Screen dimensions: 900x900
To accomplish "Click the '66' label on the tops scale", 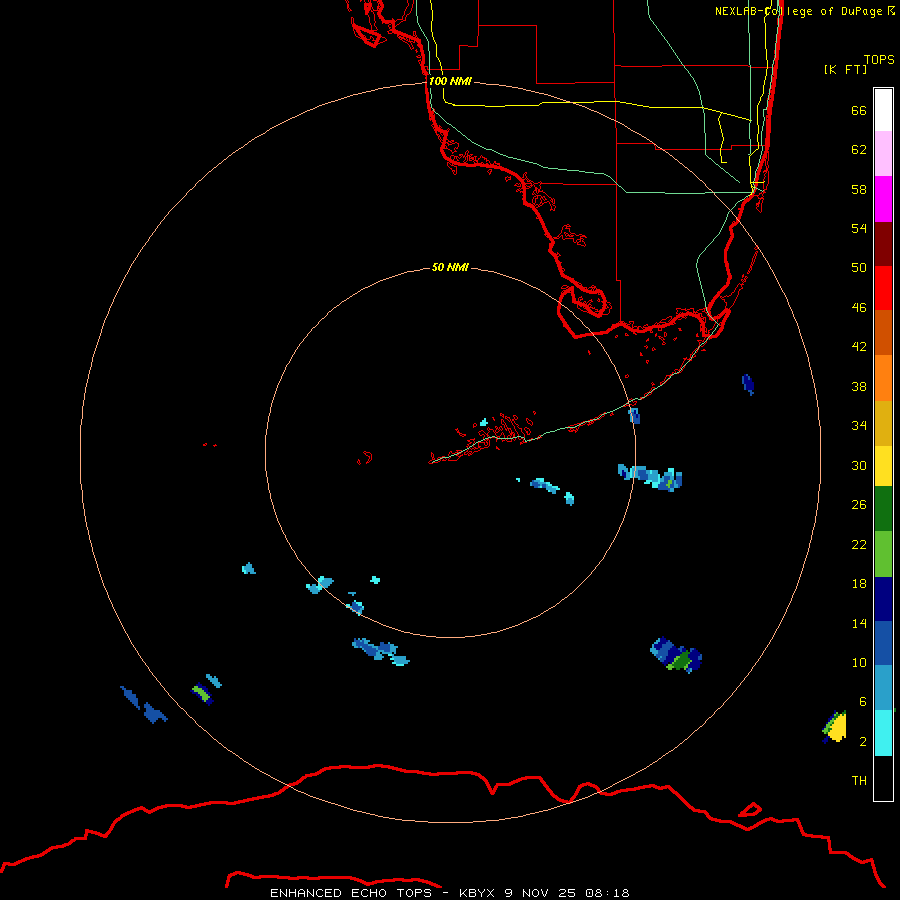I will coord(859,110).
